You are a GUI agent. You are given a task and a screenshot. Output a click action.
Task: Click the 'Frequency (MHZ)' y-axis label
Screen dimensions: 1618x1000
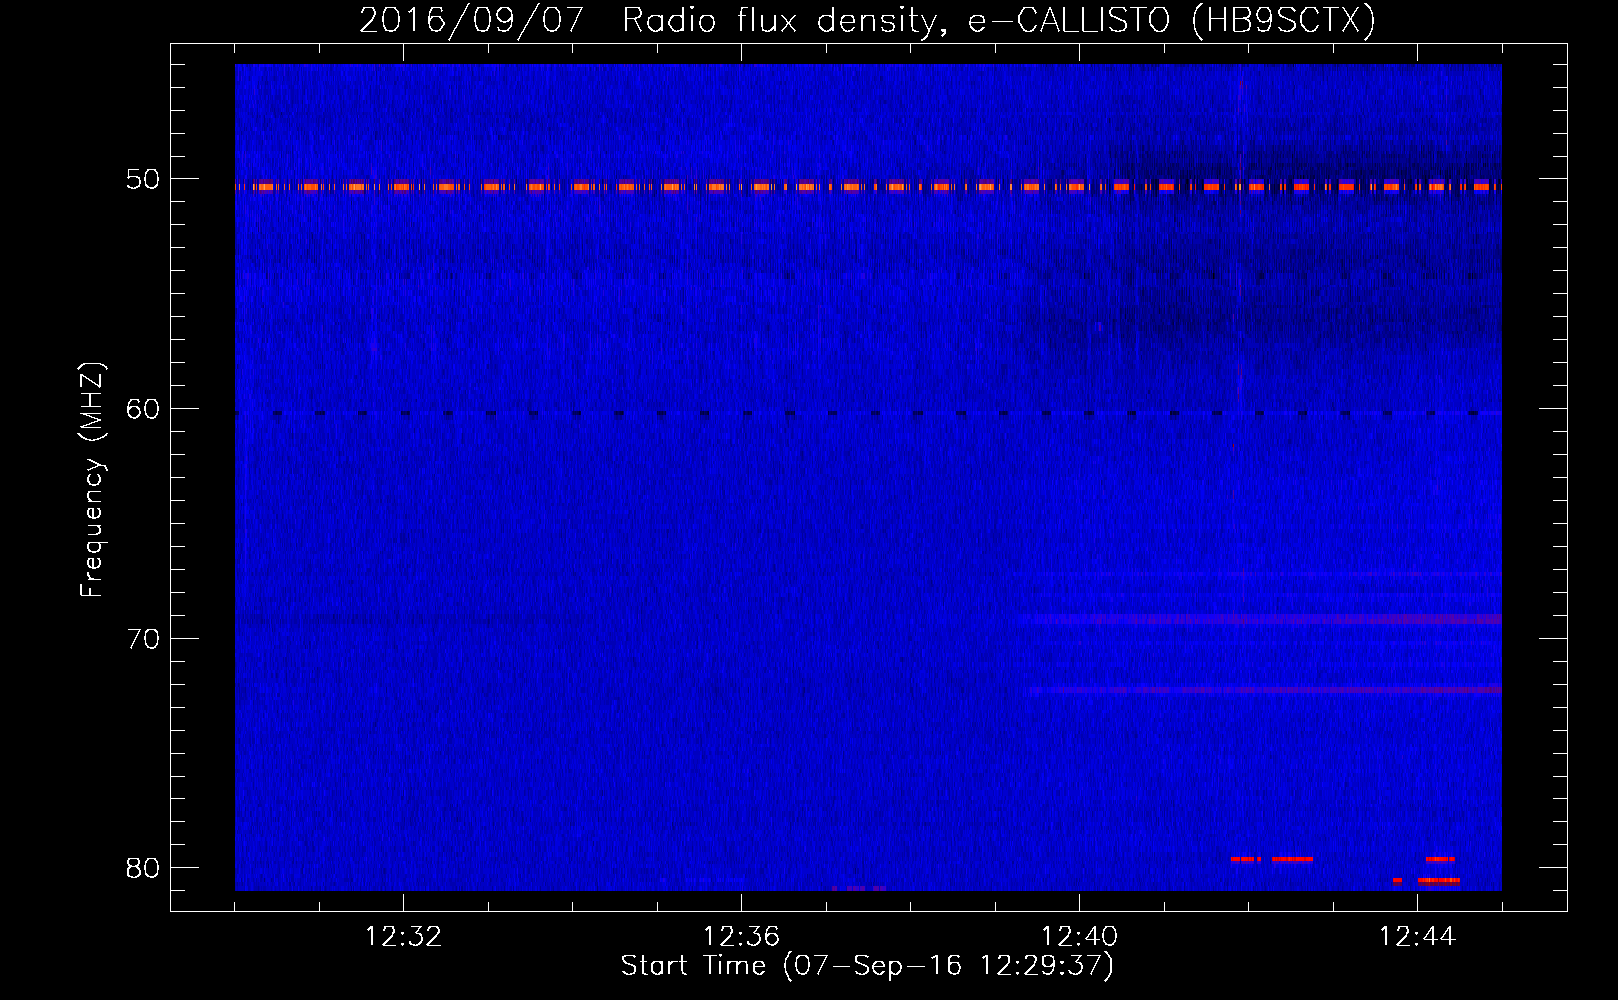click(92, 480)
